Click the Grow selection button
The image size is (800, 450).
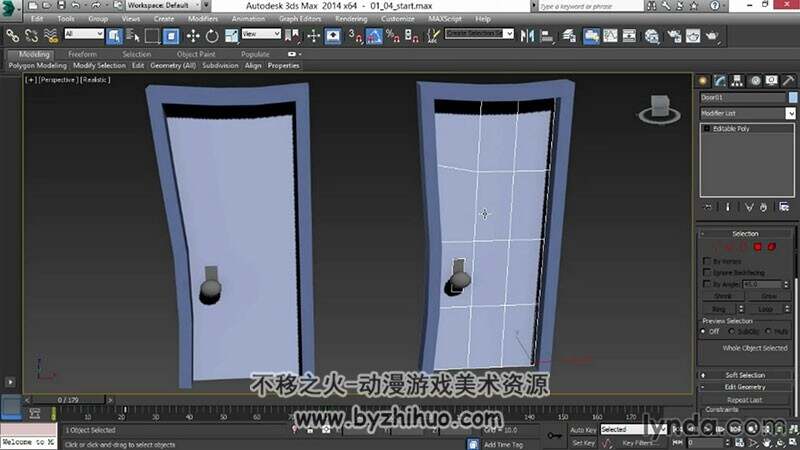768,296
